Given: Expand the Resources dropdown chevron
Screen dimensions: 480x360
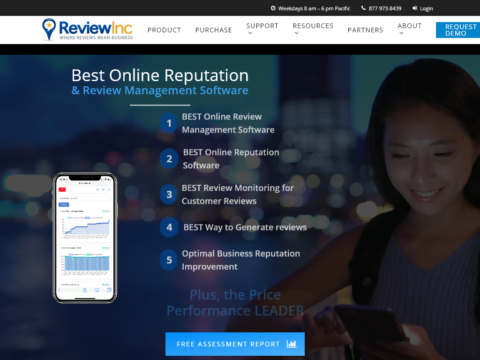Looking at the screenshot, I should (x=296, y=33).
